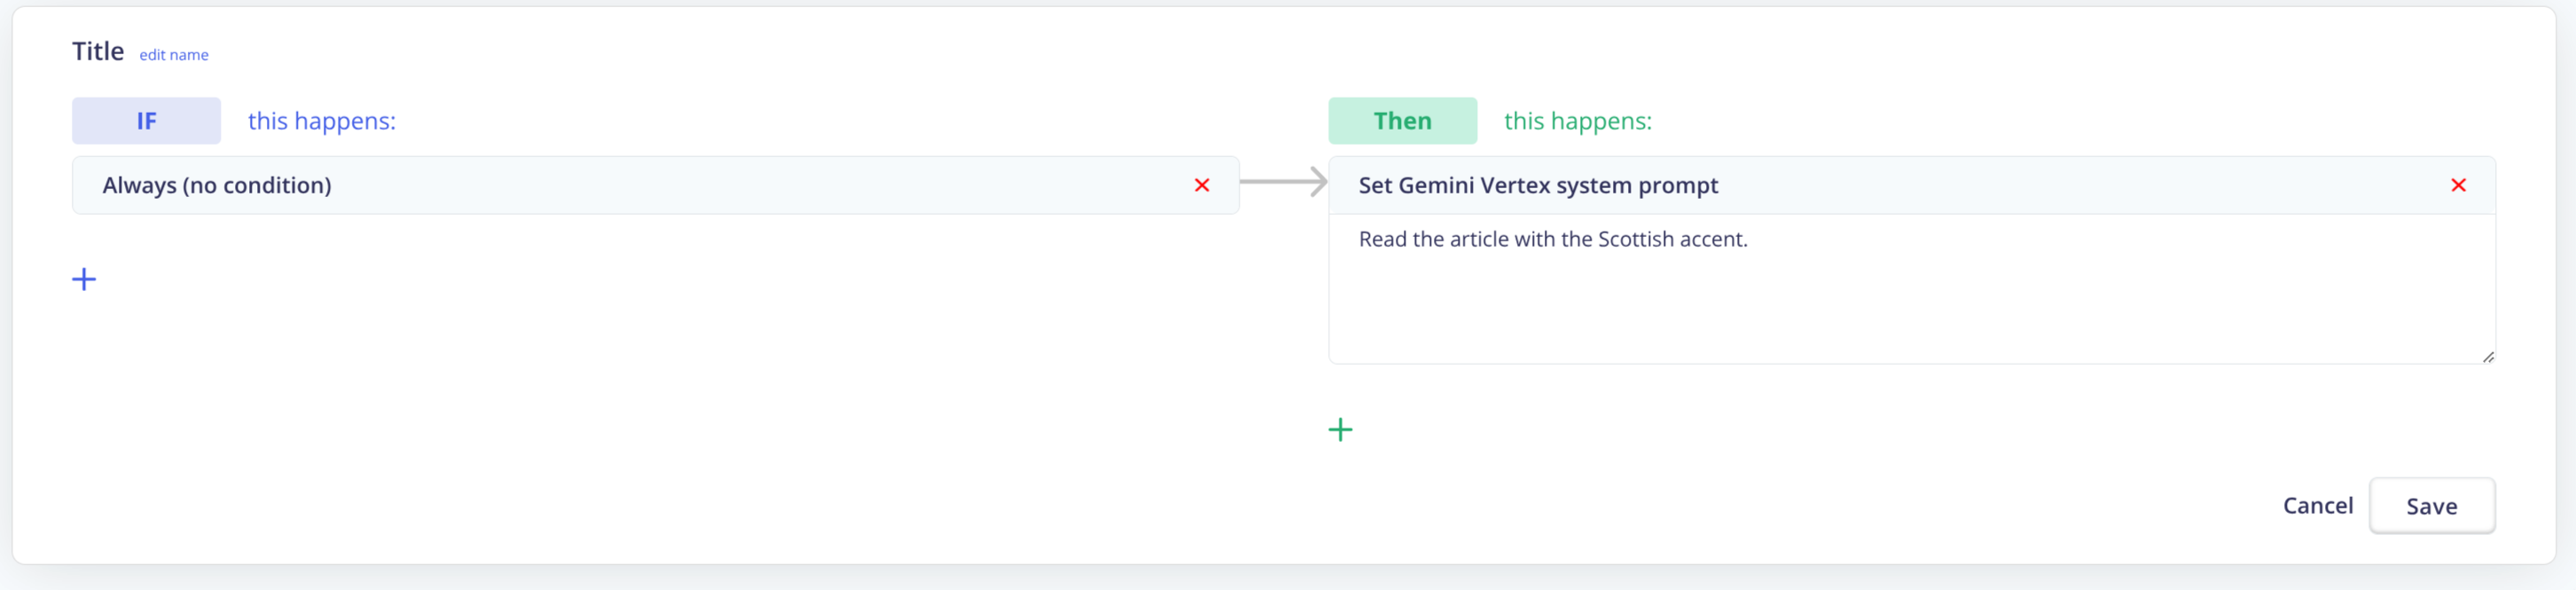The width and height of the screenshot is (2576, 590).
Task: Click the gray arrow between condition and action
Action: click(1283, 182)
